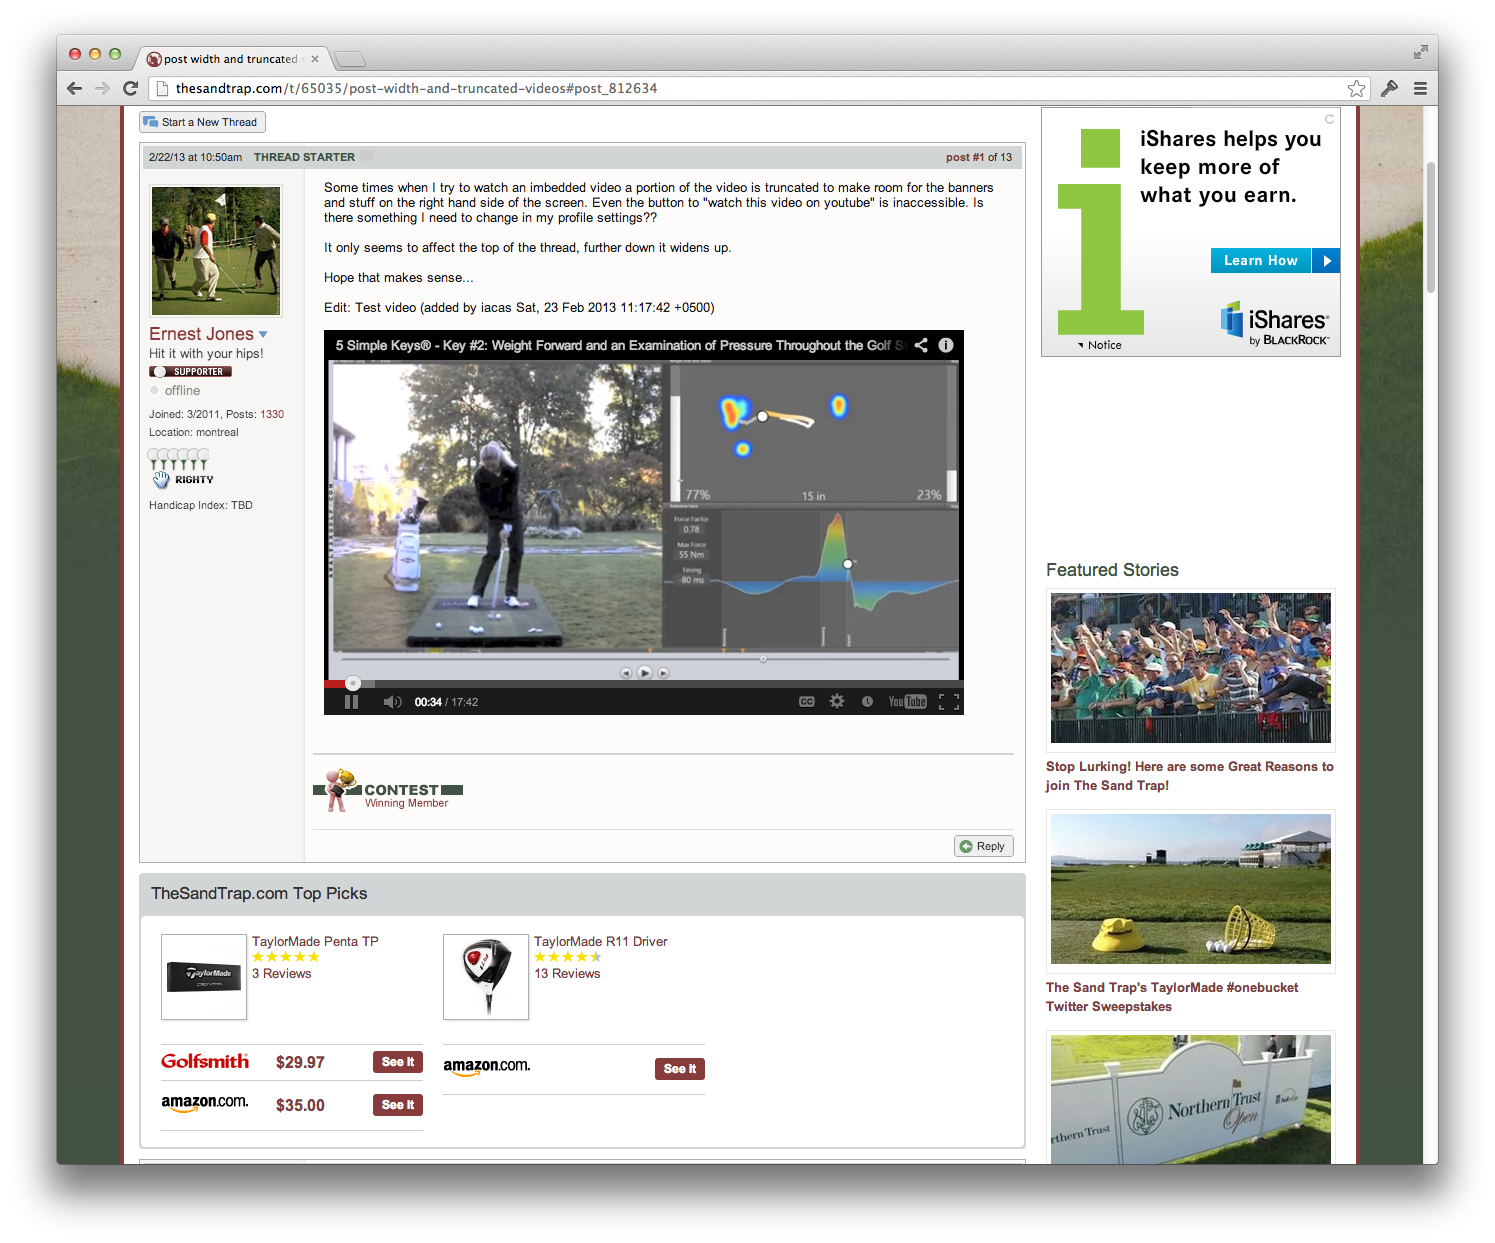
Task: Expand the ad Notice disclosure triangle
Action: (x=1080, y=345)
